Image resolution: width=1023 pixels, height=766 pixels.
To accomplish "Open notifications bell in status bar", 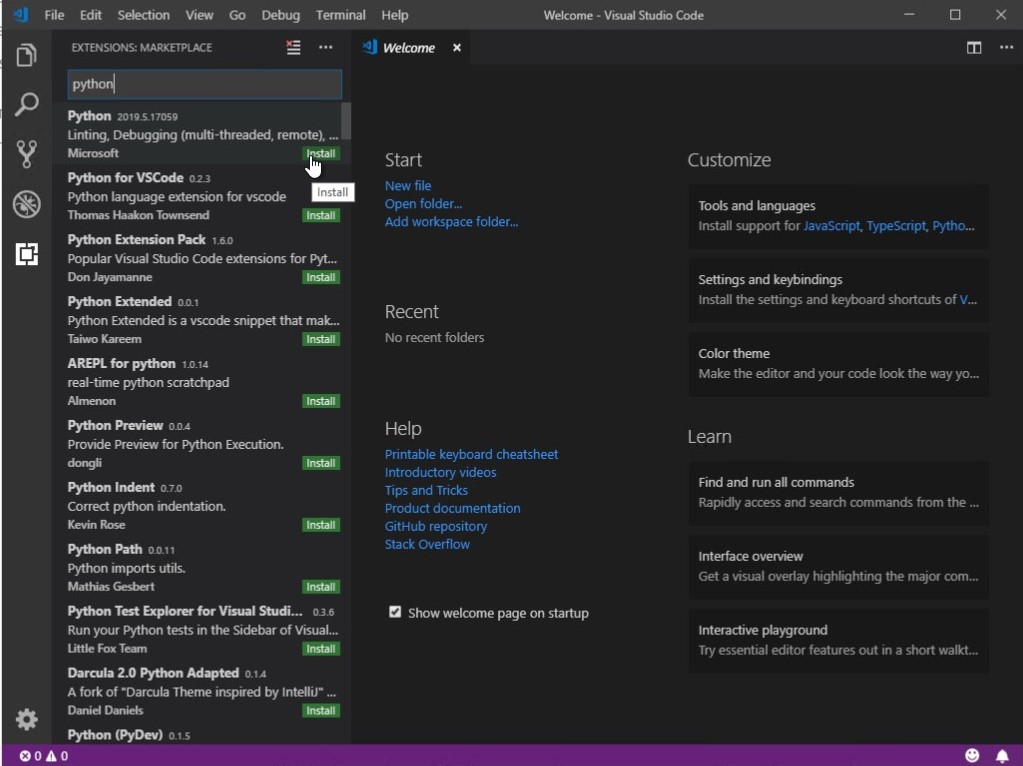I will point(1002,756).
